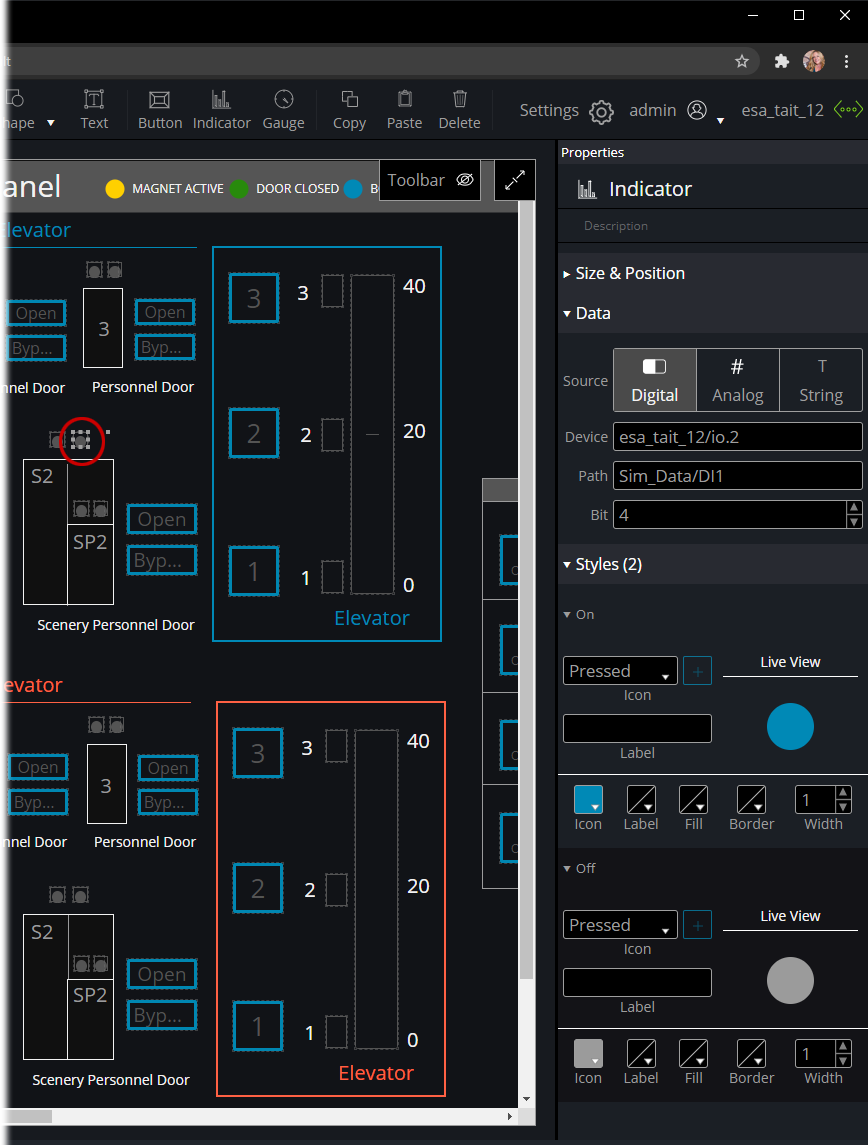Image resolution: width=868 pixels, height=1145 pixels.
Task: Click the esa_tait_12 connection icon
Action: pyautogui.click(x=848, y=110)
